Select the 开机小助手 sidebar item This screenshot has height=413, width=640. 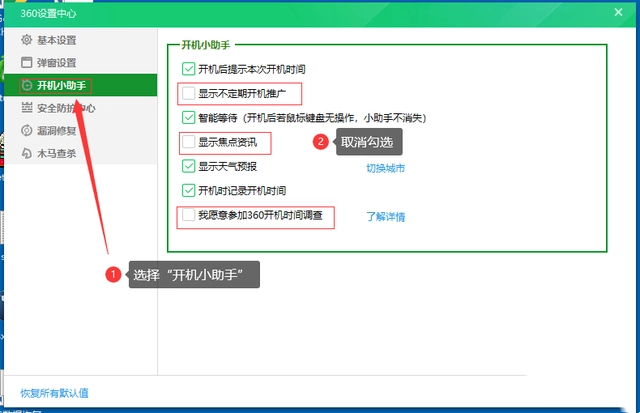(80, 85)
